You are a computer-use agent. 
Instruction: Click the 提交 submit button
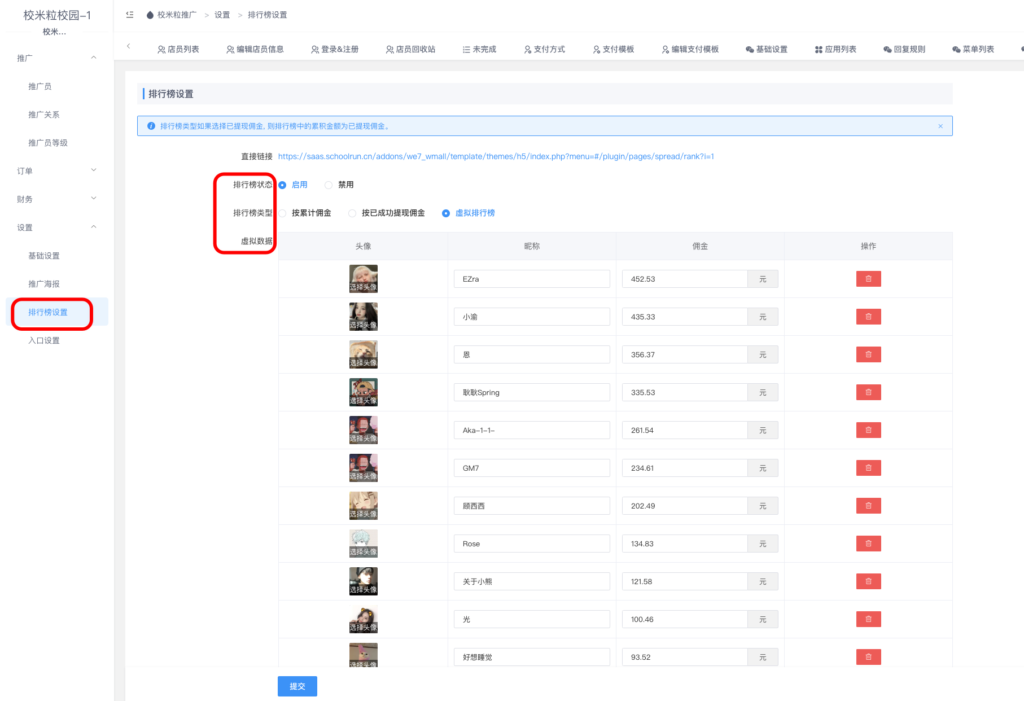[x=297, y=686]
